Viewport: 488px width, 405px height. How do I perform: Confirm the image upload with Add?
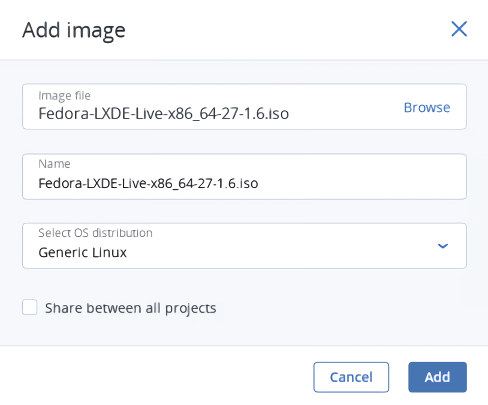[437, 377]
